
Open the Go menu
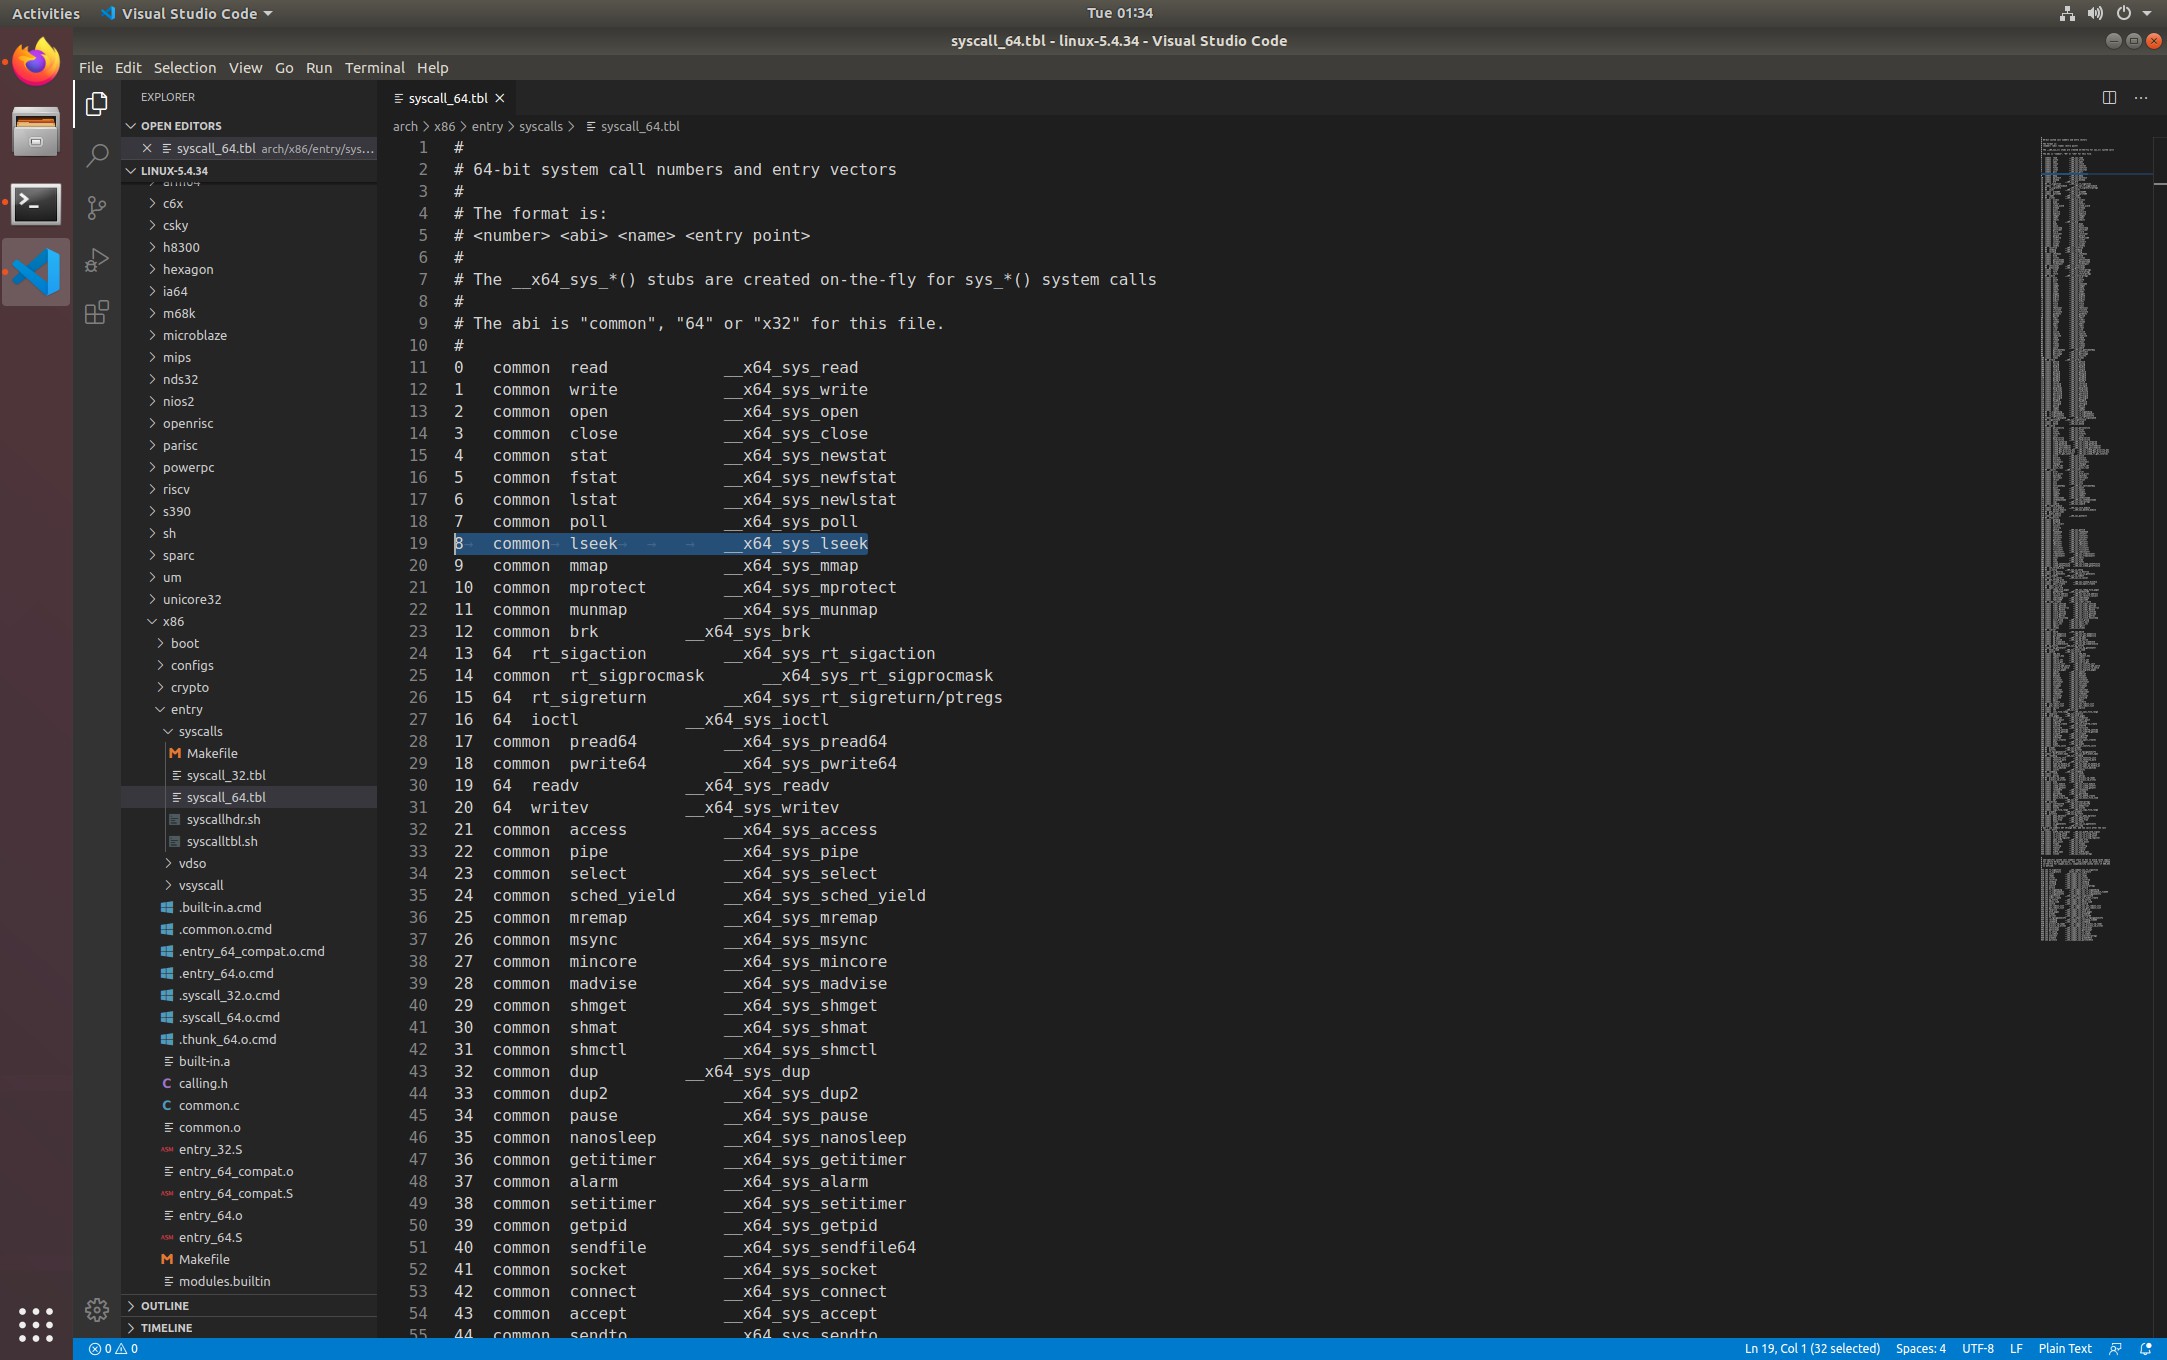point(284,68)
